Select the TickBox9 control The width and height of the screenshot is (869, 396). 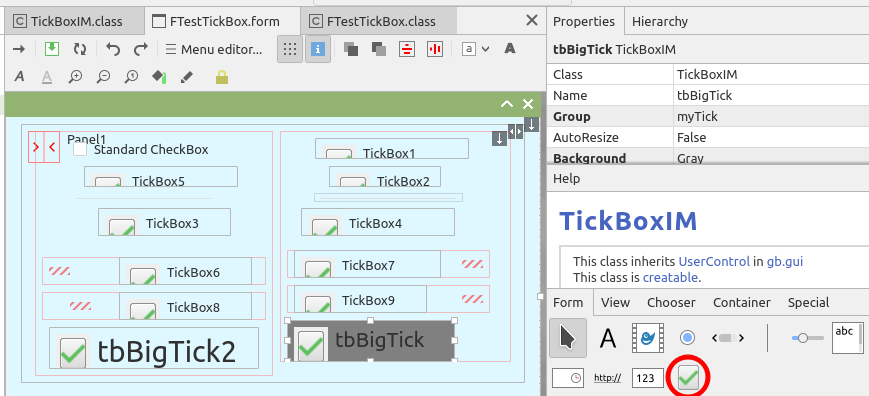point(360,299)
